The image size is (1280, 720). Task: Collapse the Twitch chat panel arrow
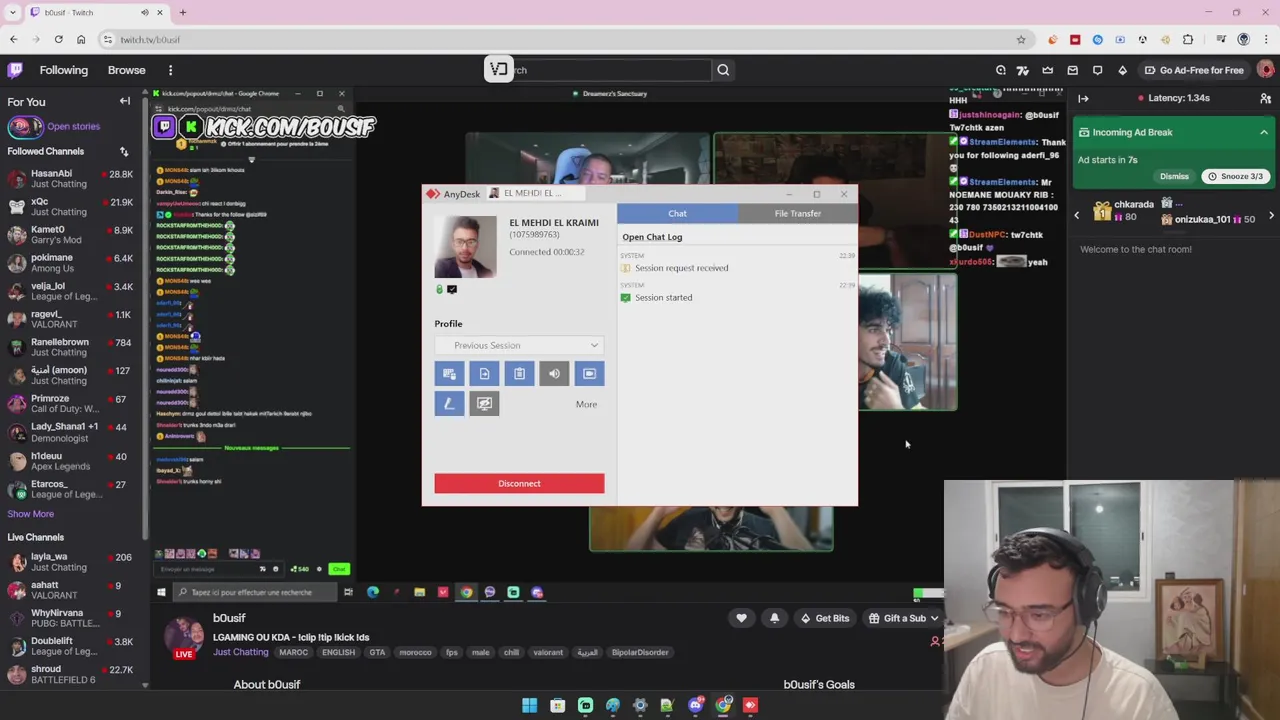pyautogui.click(x=1083, y=98)
